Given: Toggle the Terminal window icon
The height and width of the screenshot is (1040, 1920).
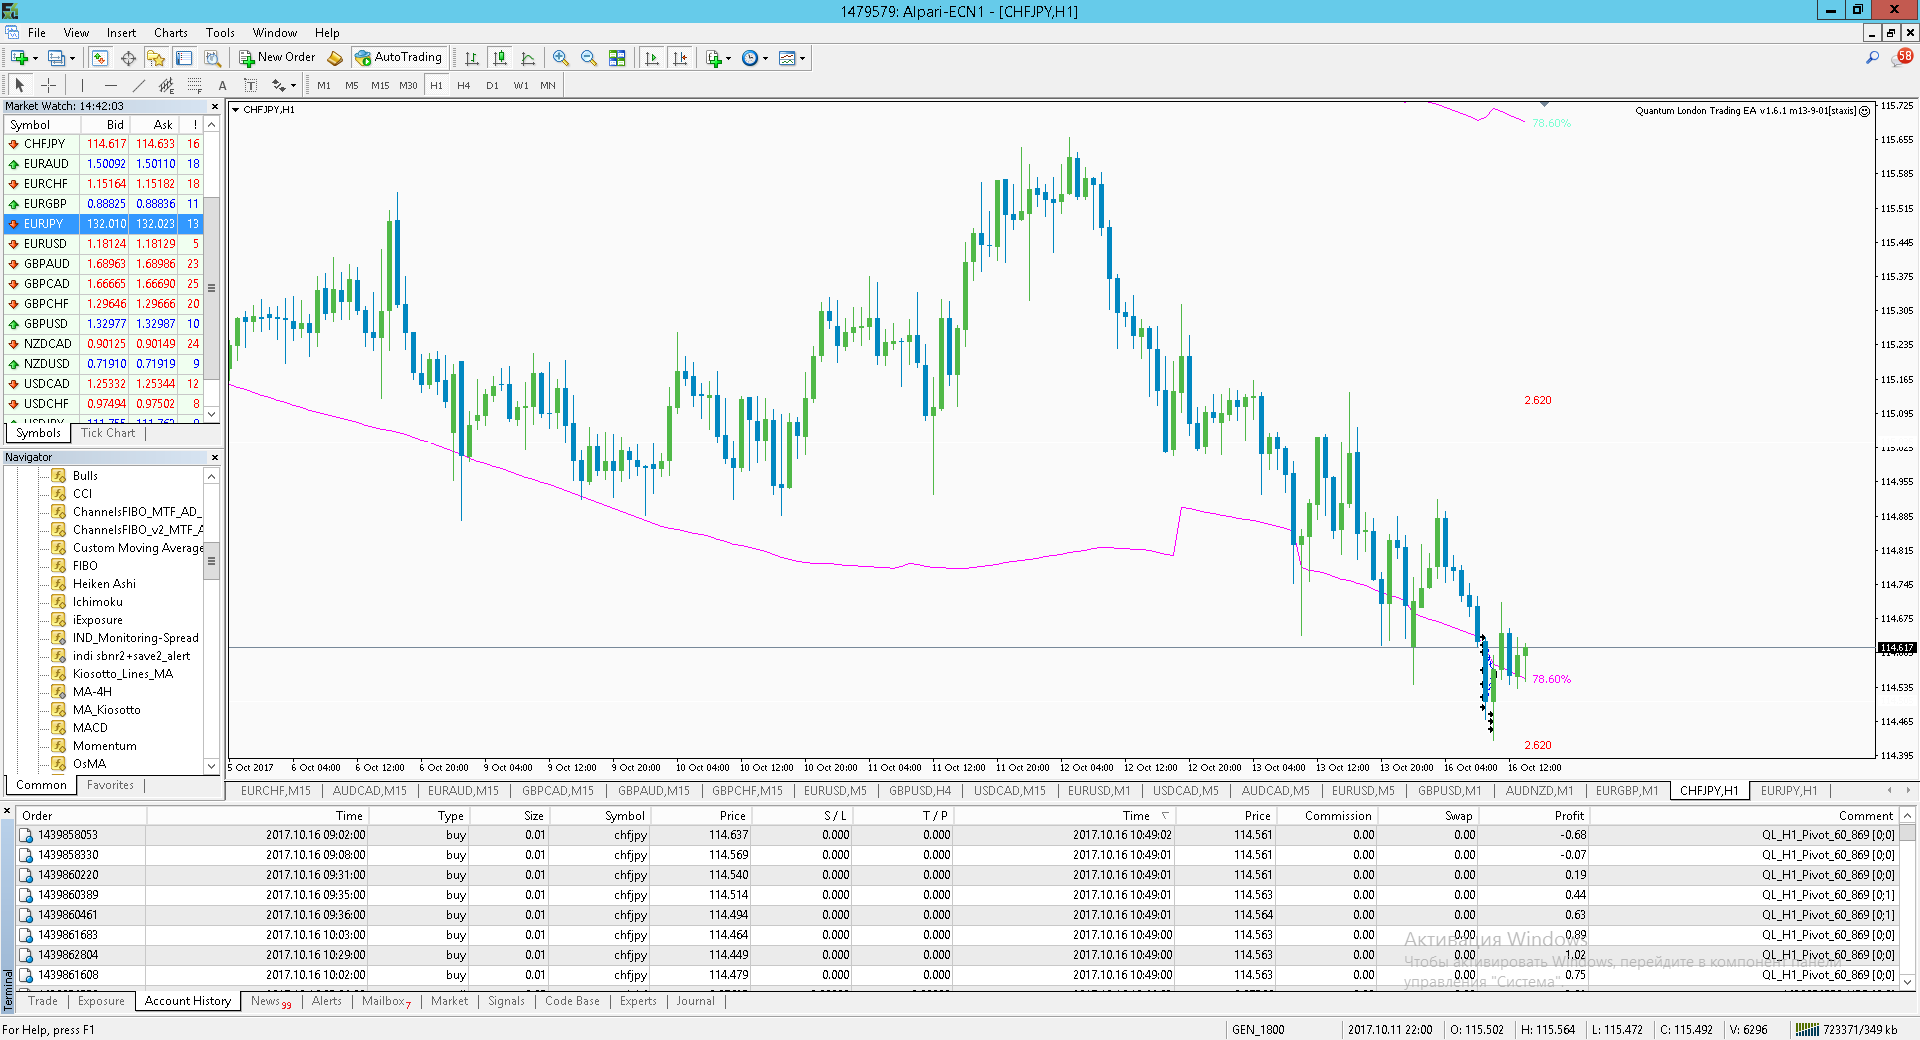Looking at the screenshot, I should pos(184,58).
